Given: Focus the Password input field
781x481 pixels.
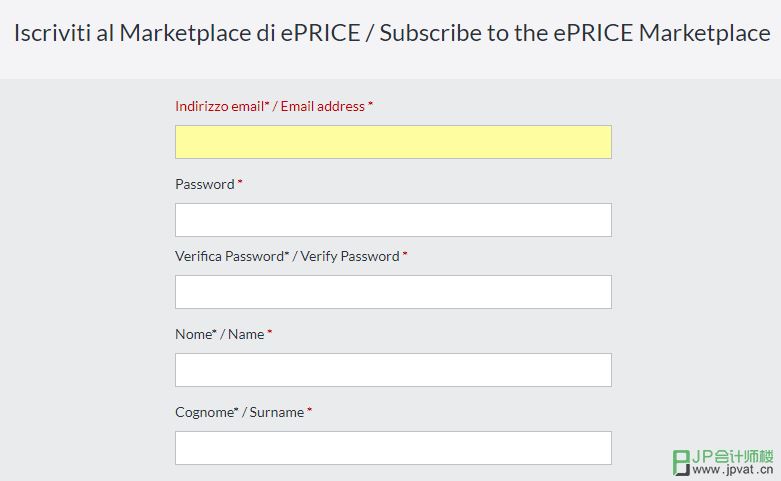Looking at the screenshot, I should pos(393,220).
